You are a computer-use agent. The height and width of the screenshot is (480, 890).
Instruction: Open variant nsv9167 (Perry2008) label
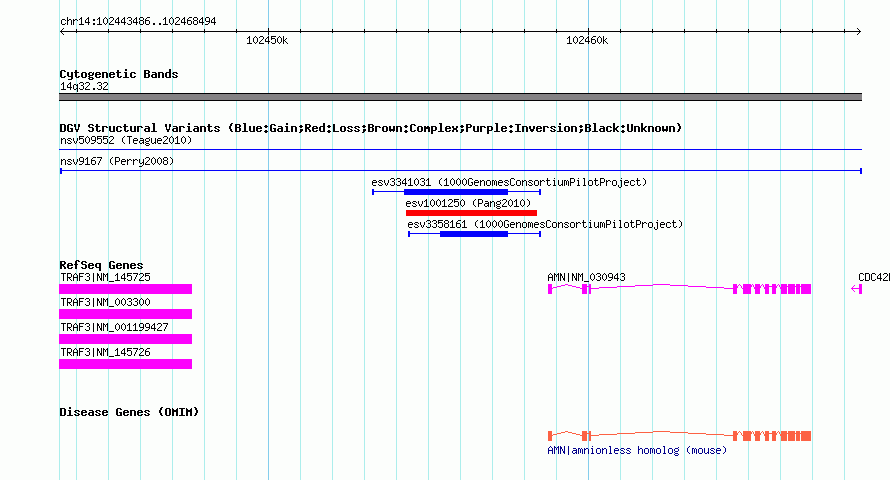click(x=117, y=161)
